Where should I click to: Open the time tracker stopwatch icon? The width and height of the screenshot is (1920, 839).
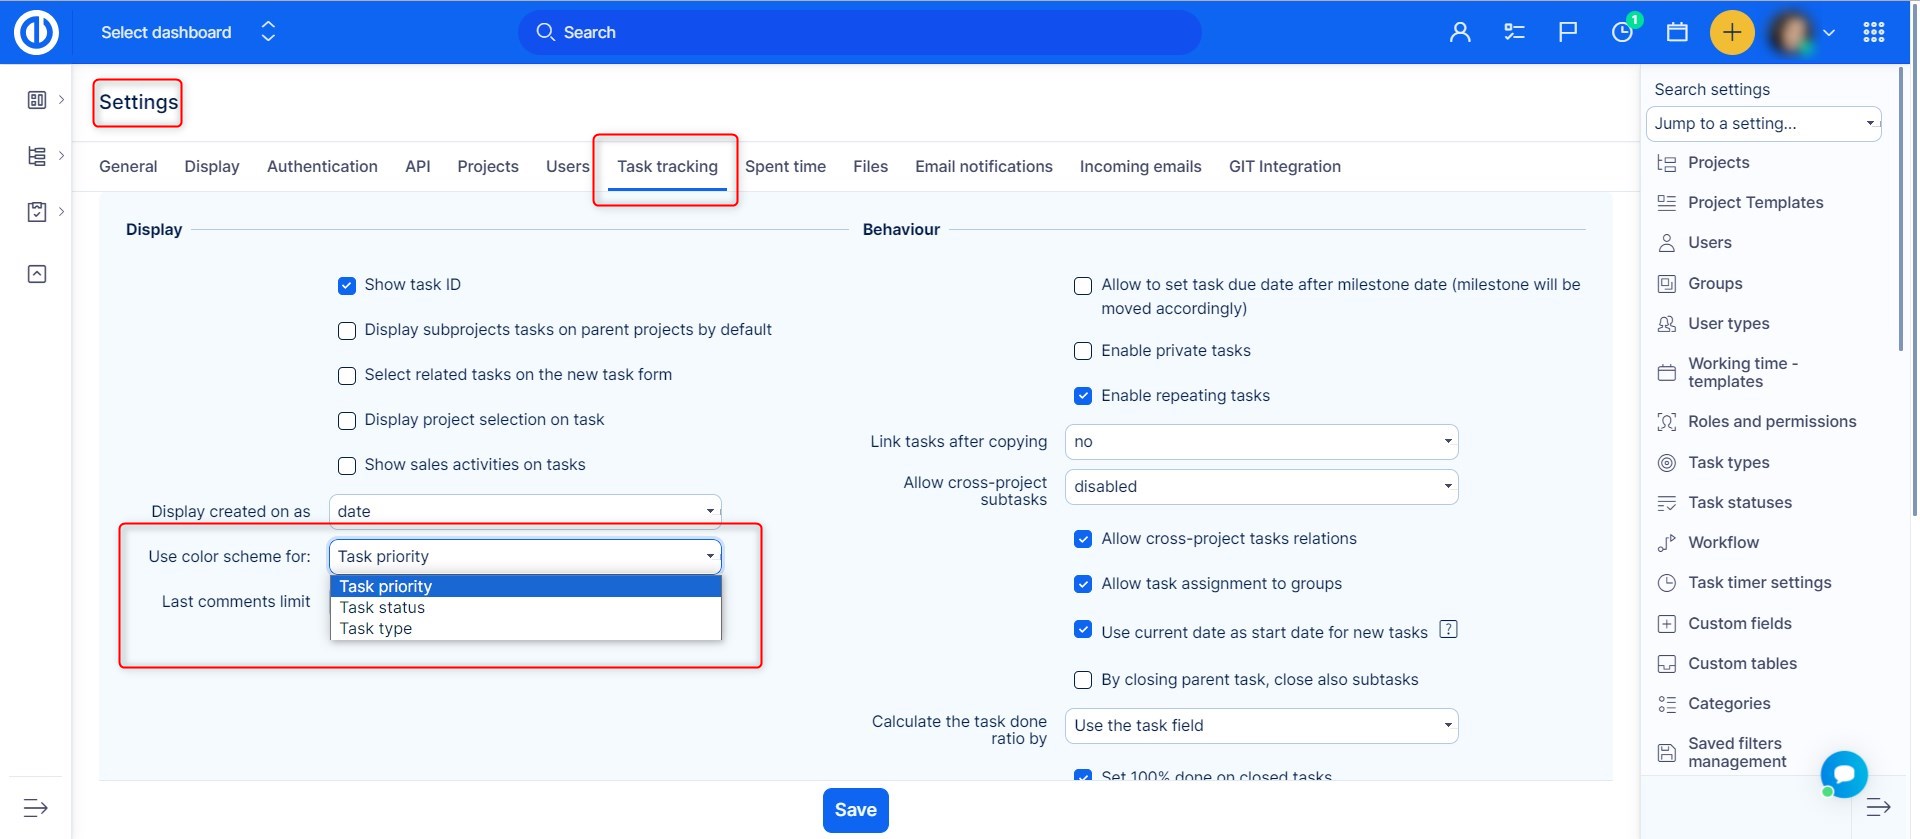coord(1622,32)
